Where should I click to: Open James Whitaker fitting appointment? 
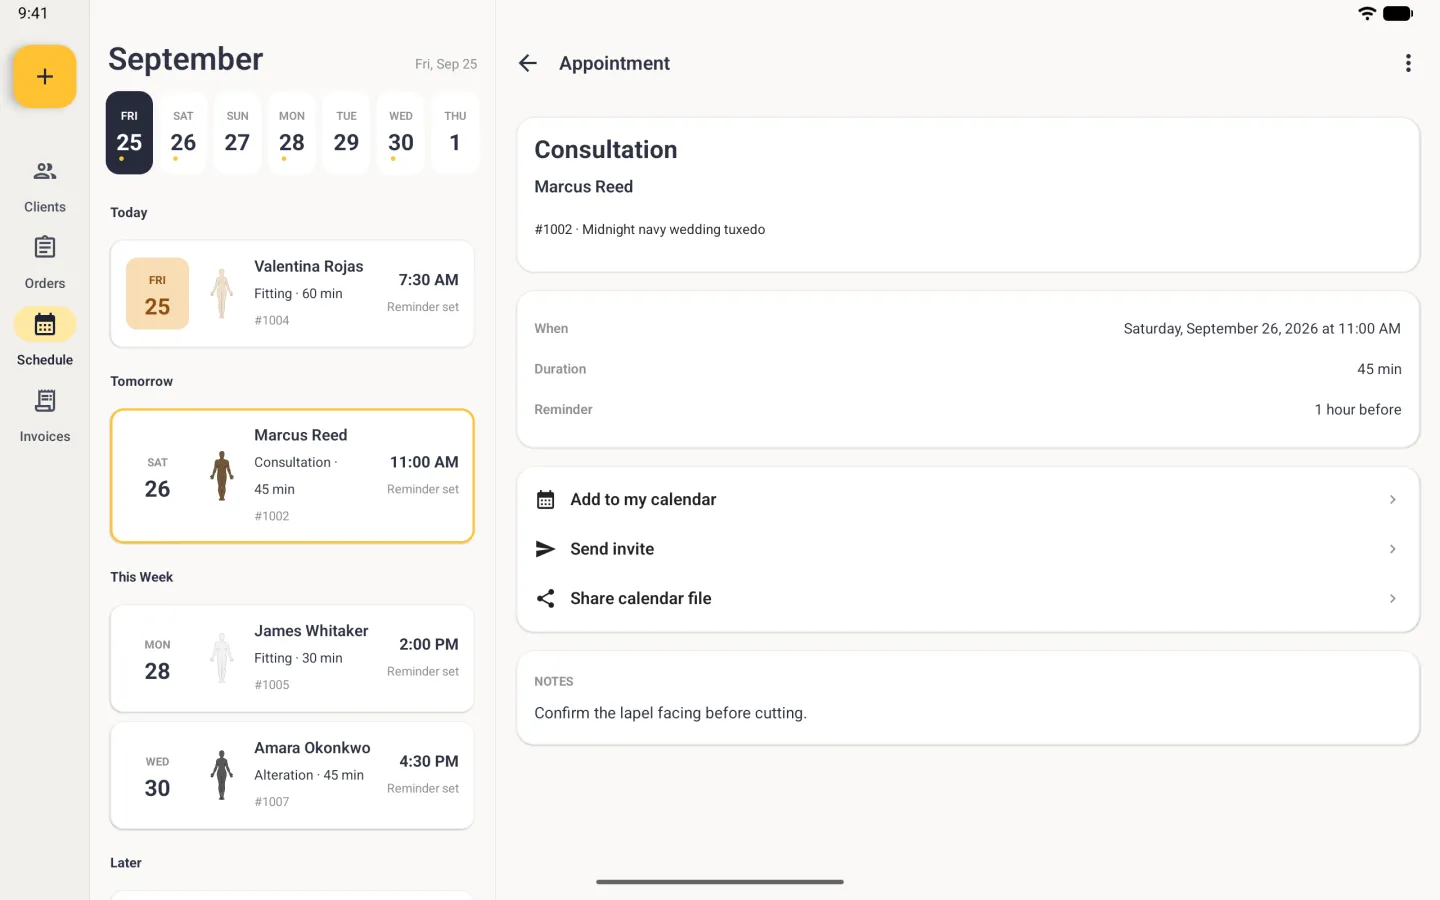tap(292, 658)
